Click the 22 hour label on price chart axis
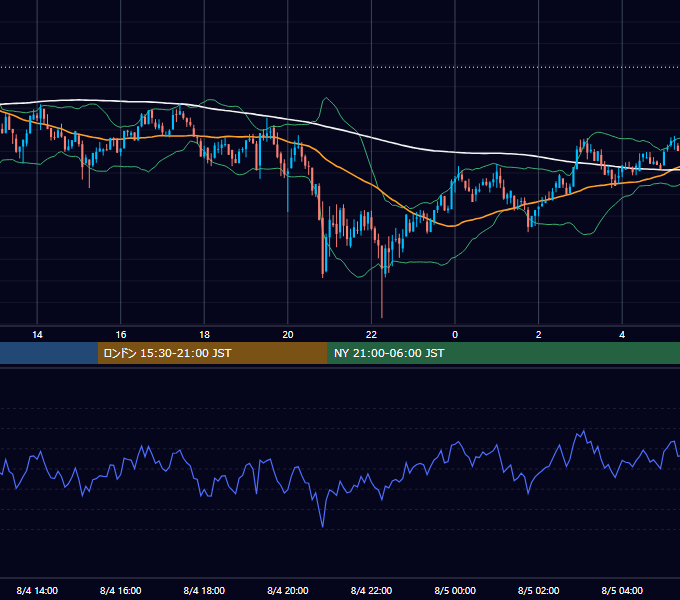680x600 pixels. coord(371,335)
